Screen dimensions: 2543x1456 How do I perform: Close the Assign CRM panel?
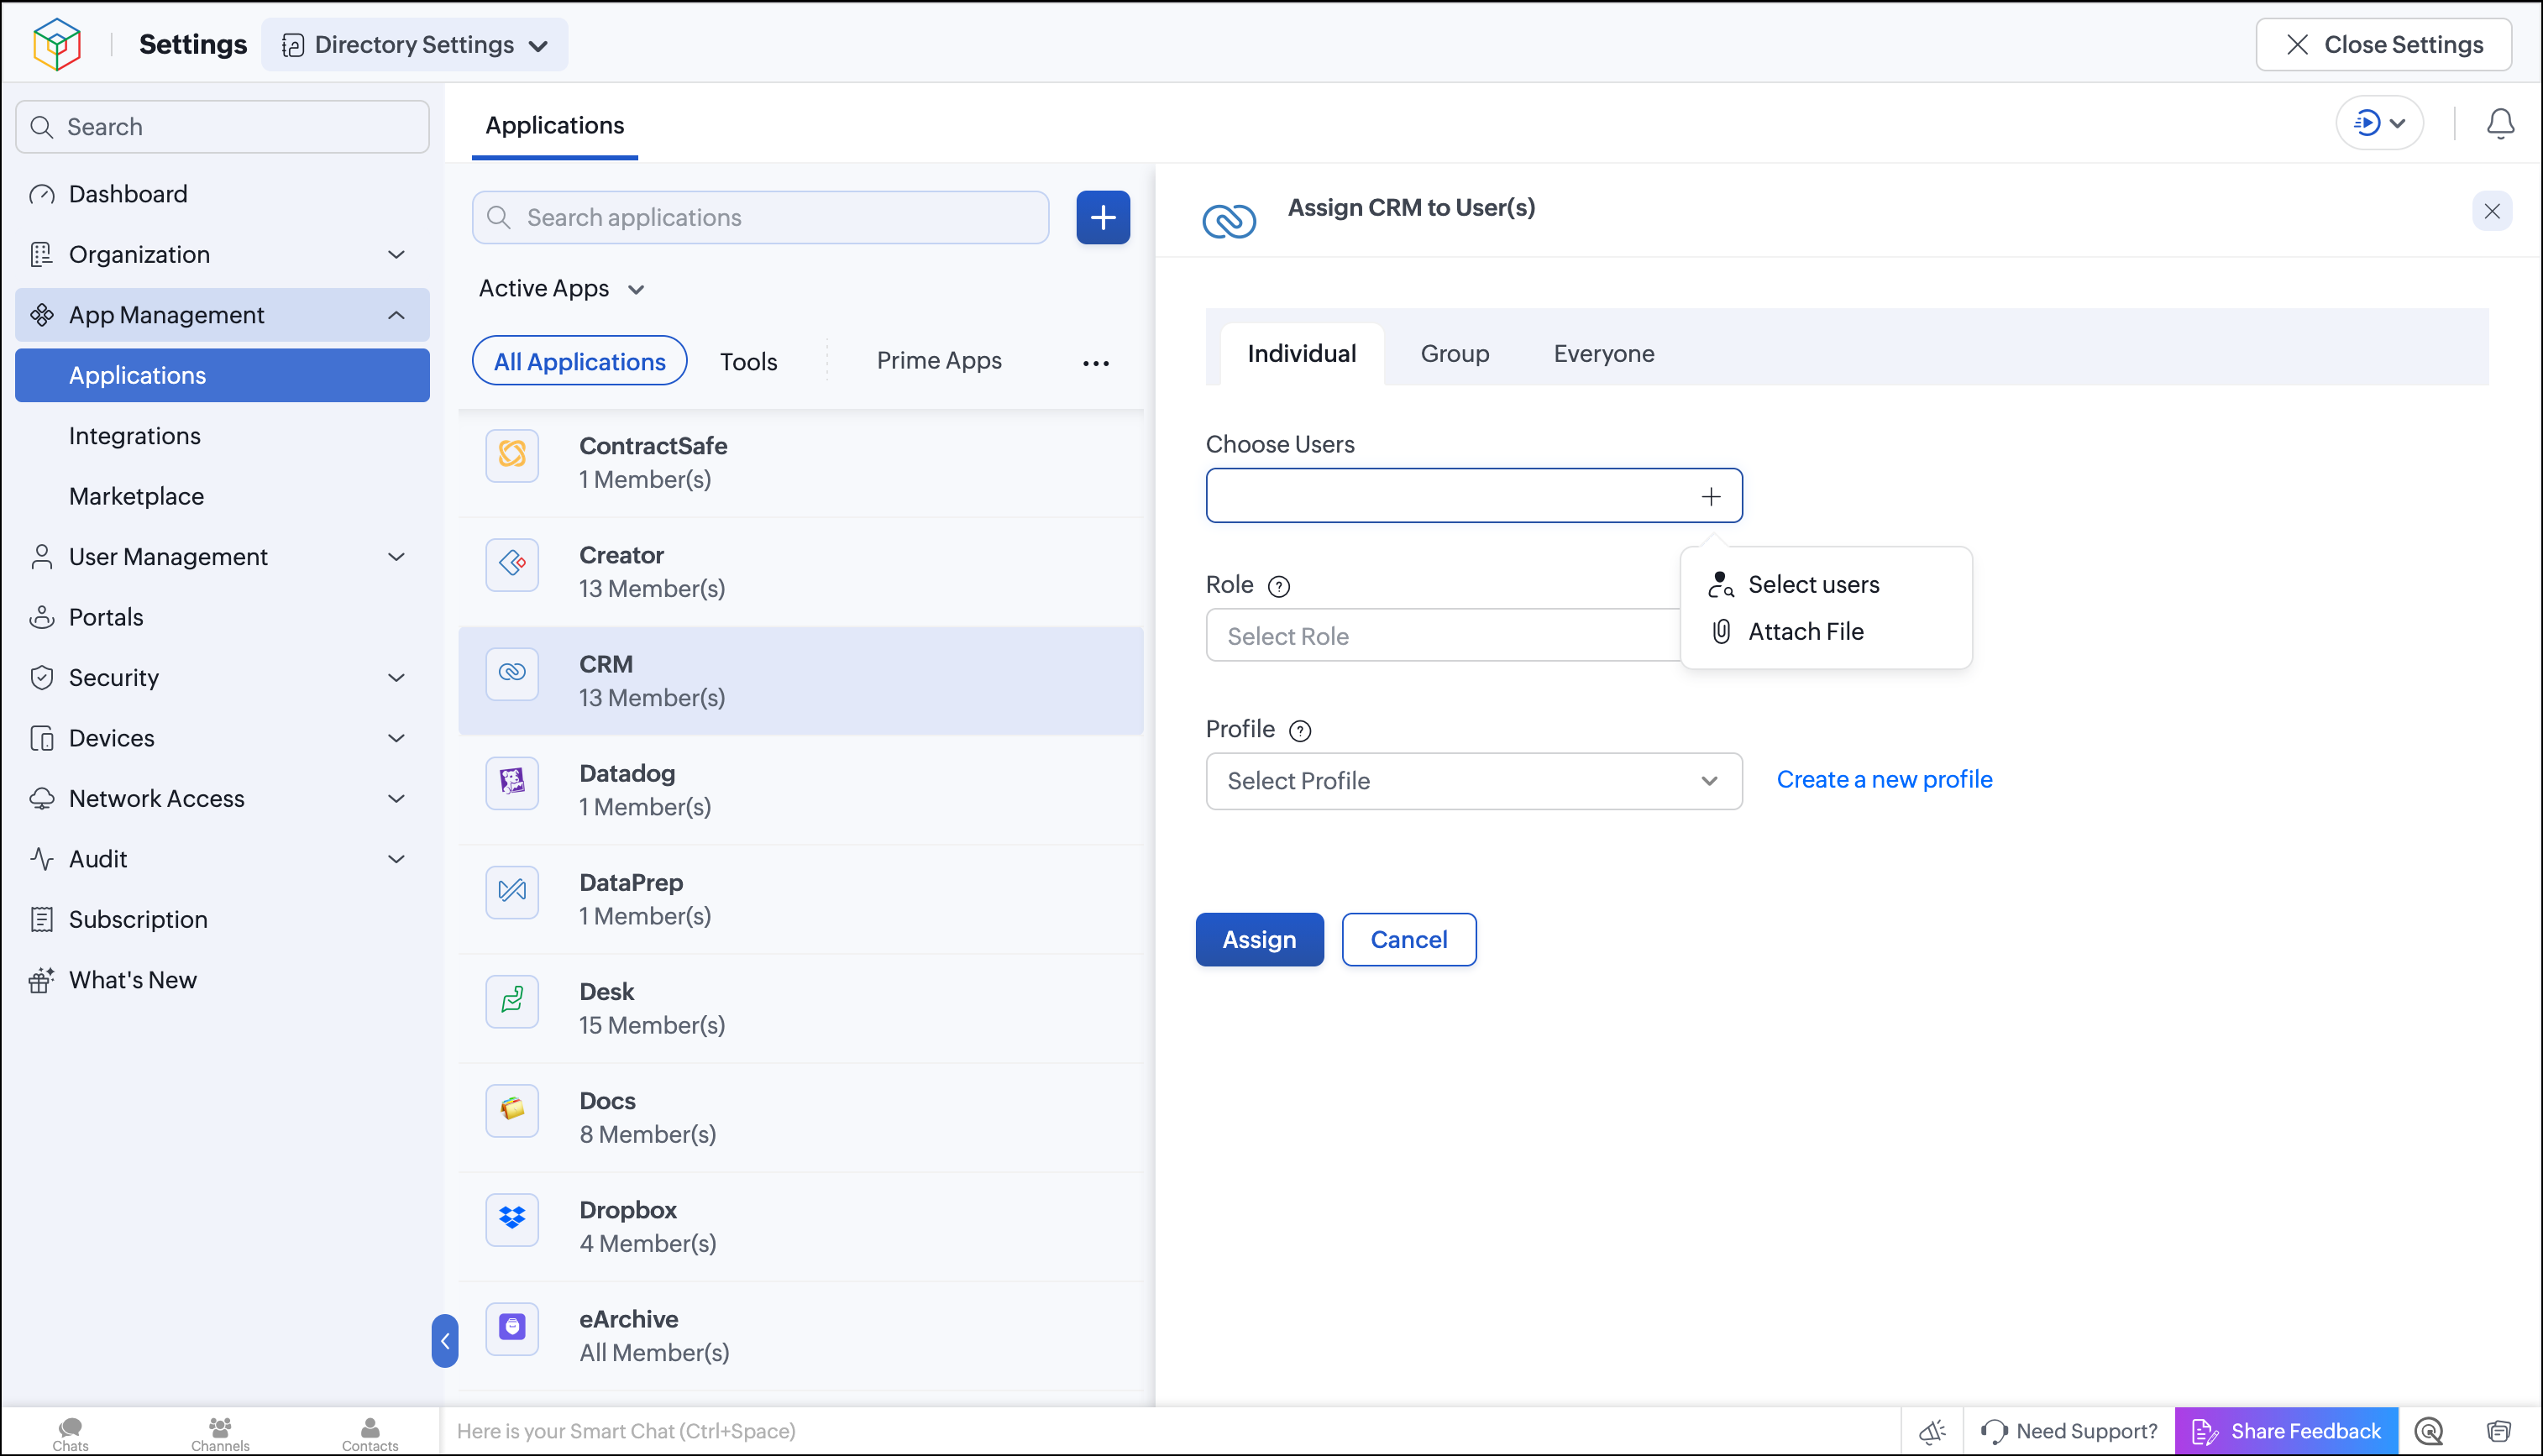tap(2491, 211)
